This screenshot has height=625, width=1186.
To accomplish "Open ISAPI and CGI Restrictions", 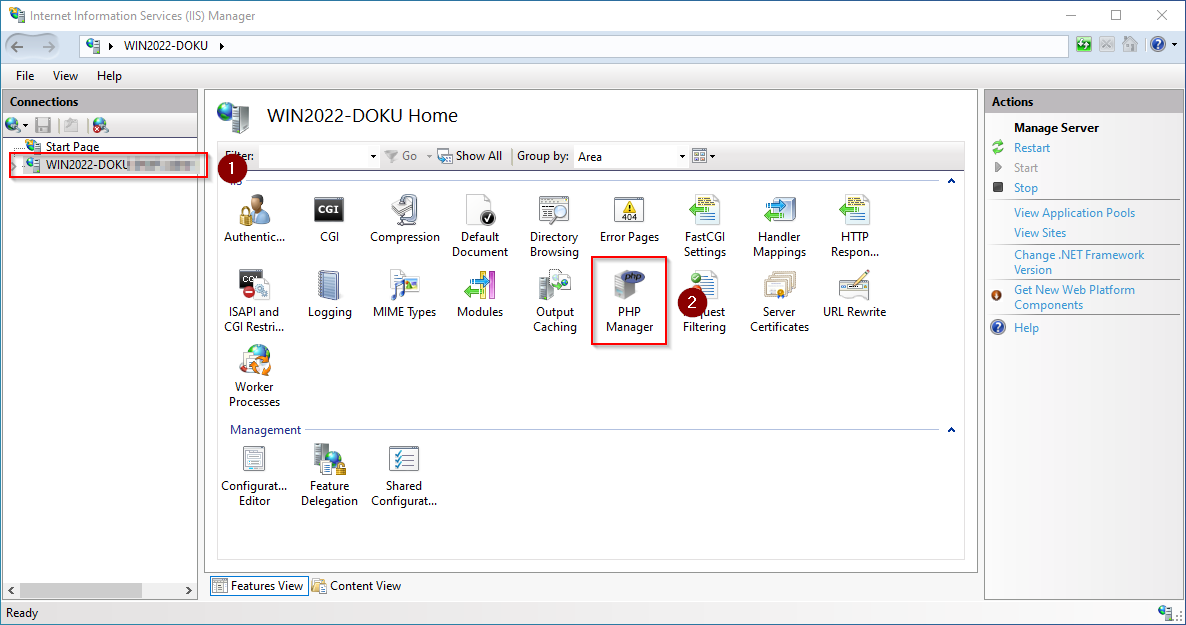I will click(254, 301).
